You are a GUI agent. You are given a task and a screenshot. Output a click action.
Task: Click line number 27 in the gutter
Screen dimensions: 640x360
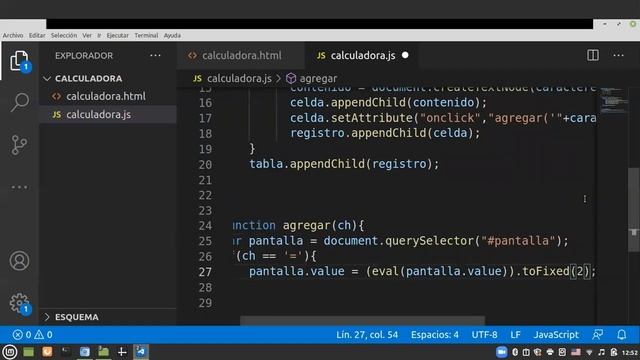[205, 272]
